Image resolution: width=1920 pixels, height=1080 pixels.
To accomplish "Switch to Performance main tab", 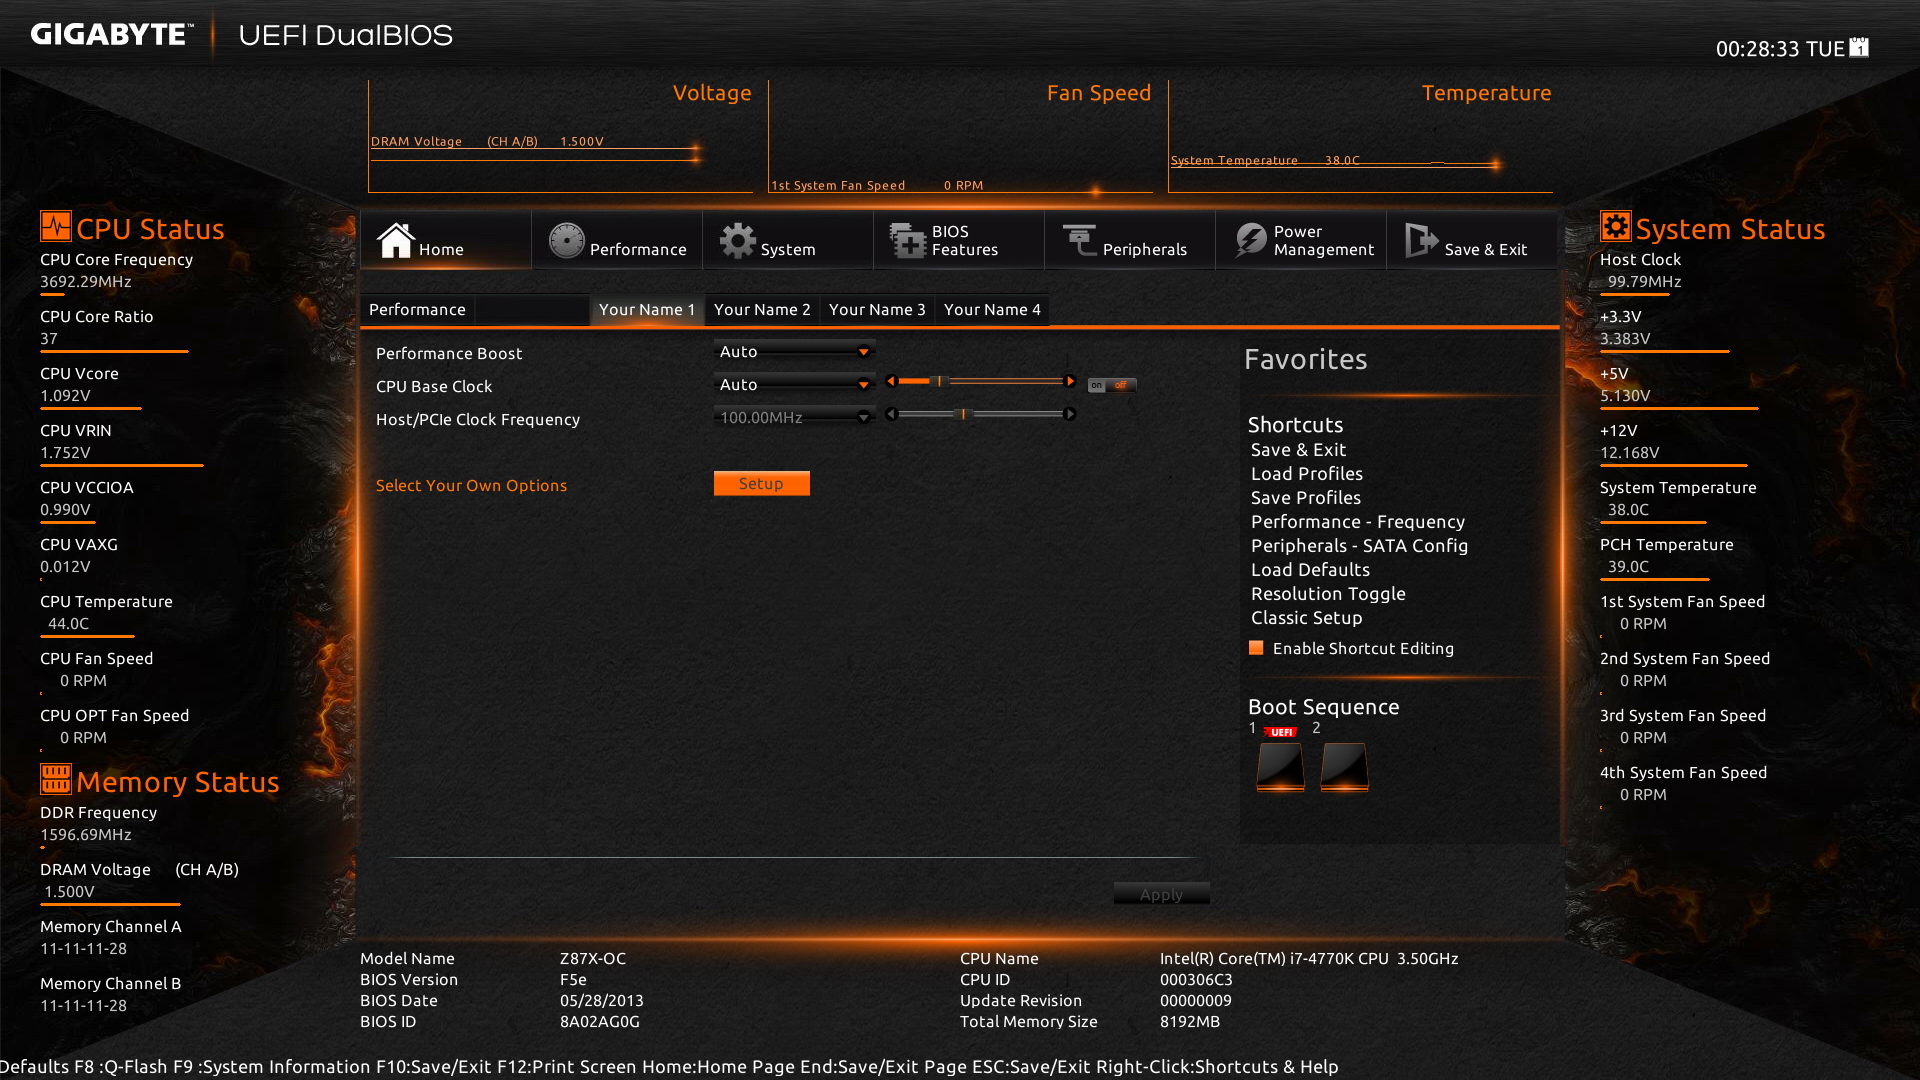I will pos(617,240).
